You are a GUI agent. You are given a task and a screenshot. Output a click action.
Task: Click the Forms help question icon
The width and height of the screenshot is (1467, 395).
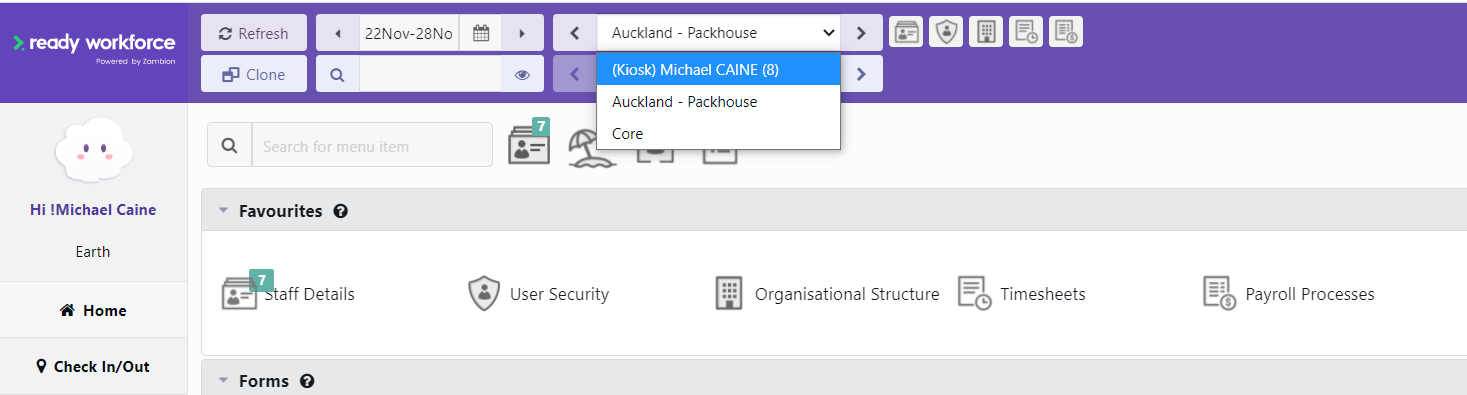[x=307, y=381]
